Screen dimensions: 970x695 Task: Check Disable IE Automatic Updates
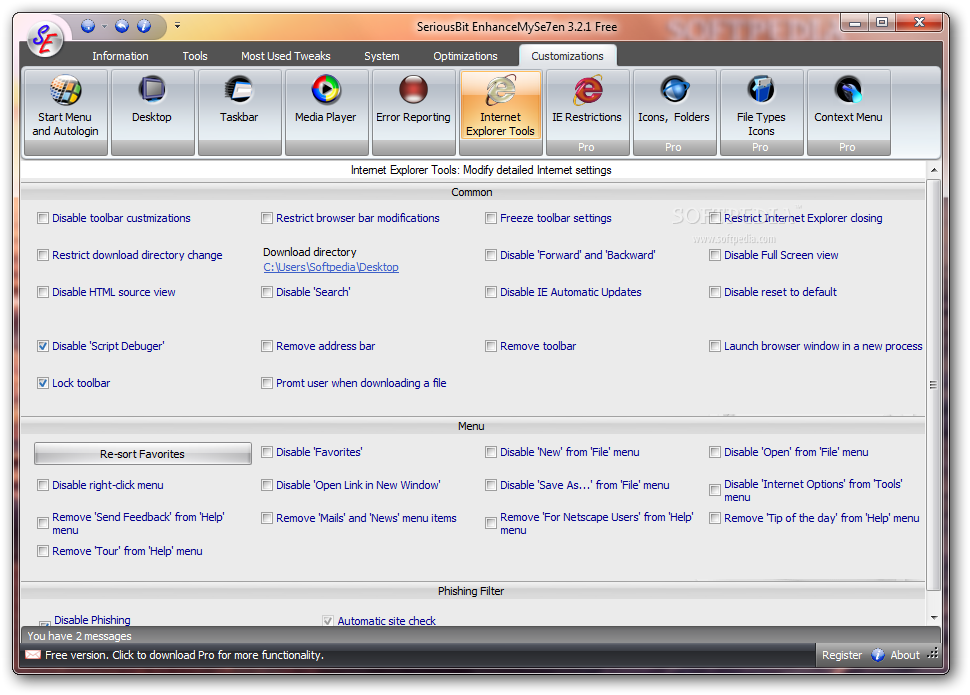(x=491, y=292)
